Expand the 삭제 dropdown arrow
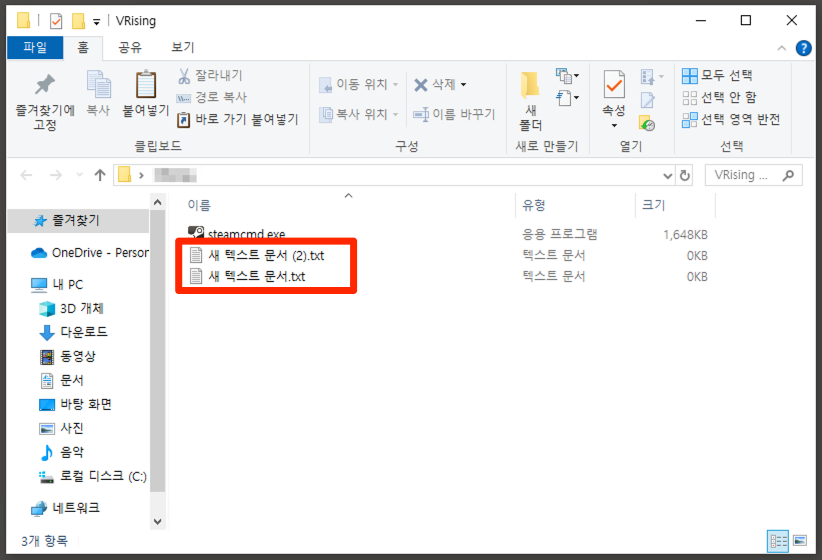The image size is (822, 560). 463,84
